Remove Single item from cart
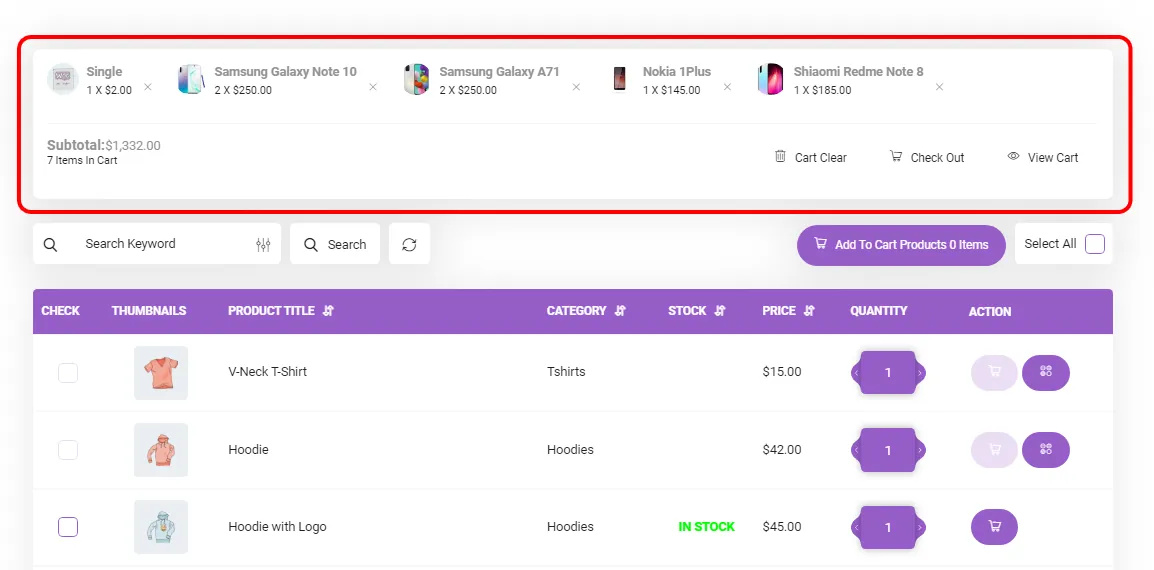The height and width of the screenshot is (570, 1154). click(147, 87)
